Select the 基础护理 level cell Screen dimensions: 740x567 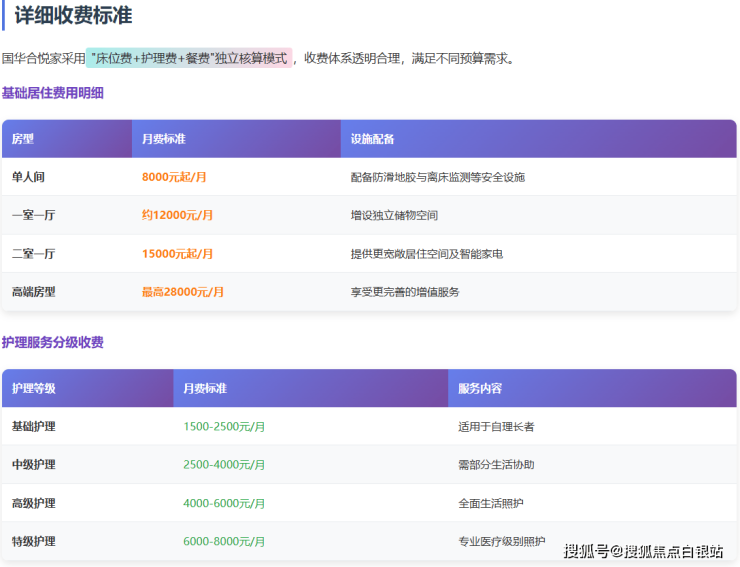click(x=33, y=426)
